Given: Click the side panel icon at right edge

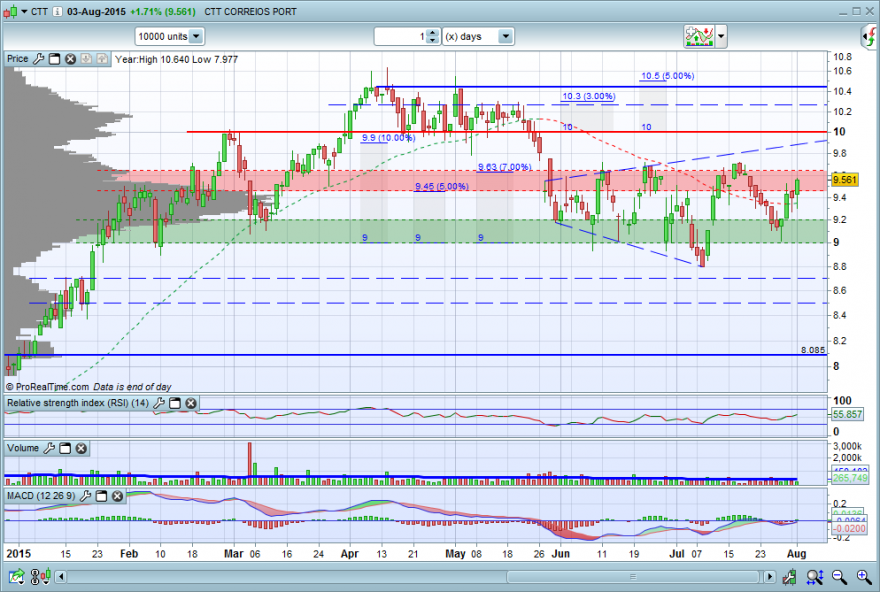Looking at the screenshot, I should tap(870, 36).
